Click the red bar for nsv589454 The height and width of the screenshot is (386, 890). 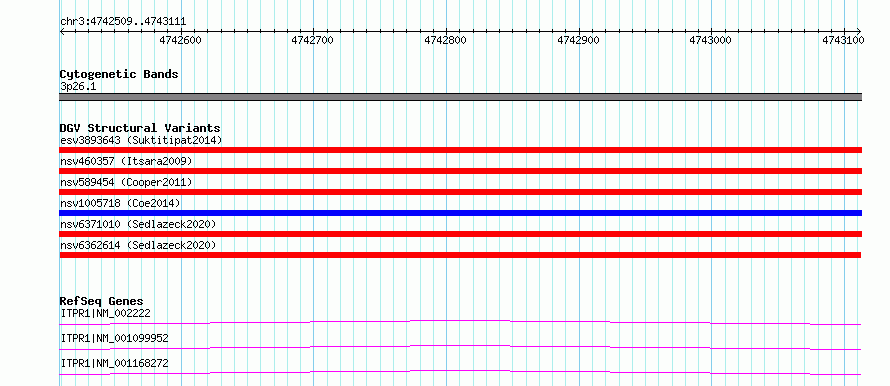pos(460,192)
